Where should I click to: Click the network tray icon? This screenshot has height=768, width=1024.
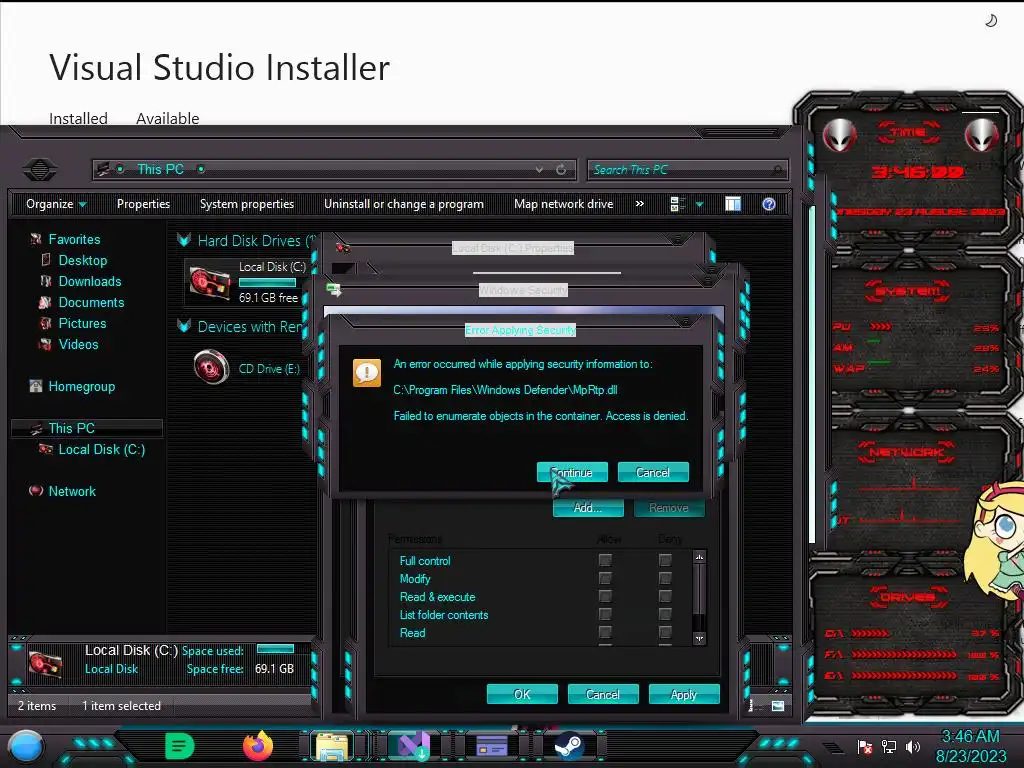pos(889,747)
